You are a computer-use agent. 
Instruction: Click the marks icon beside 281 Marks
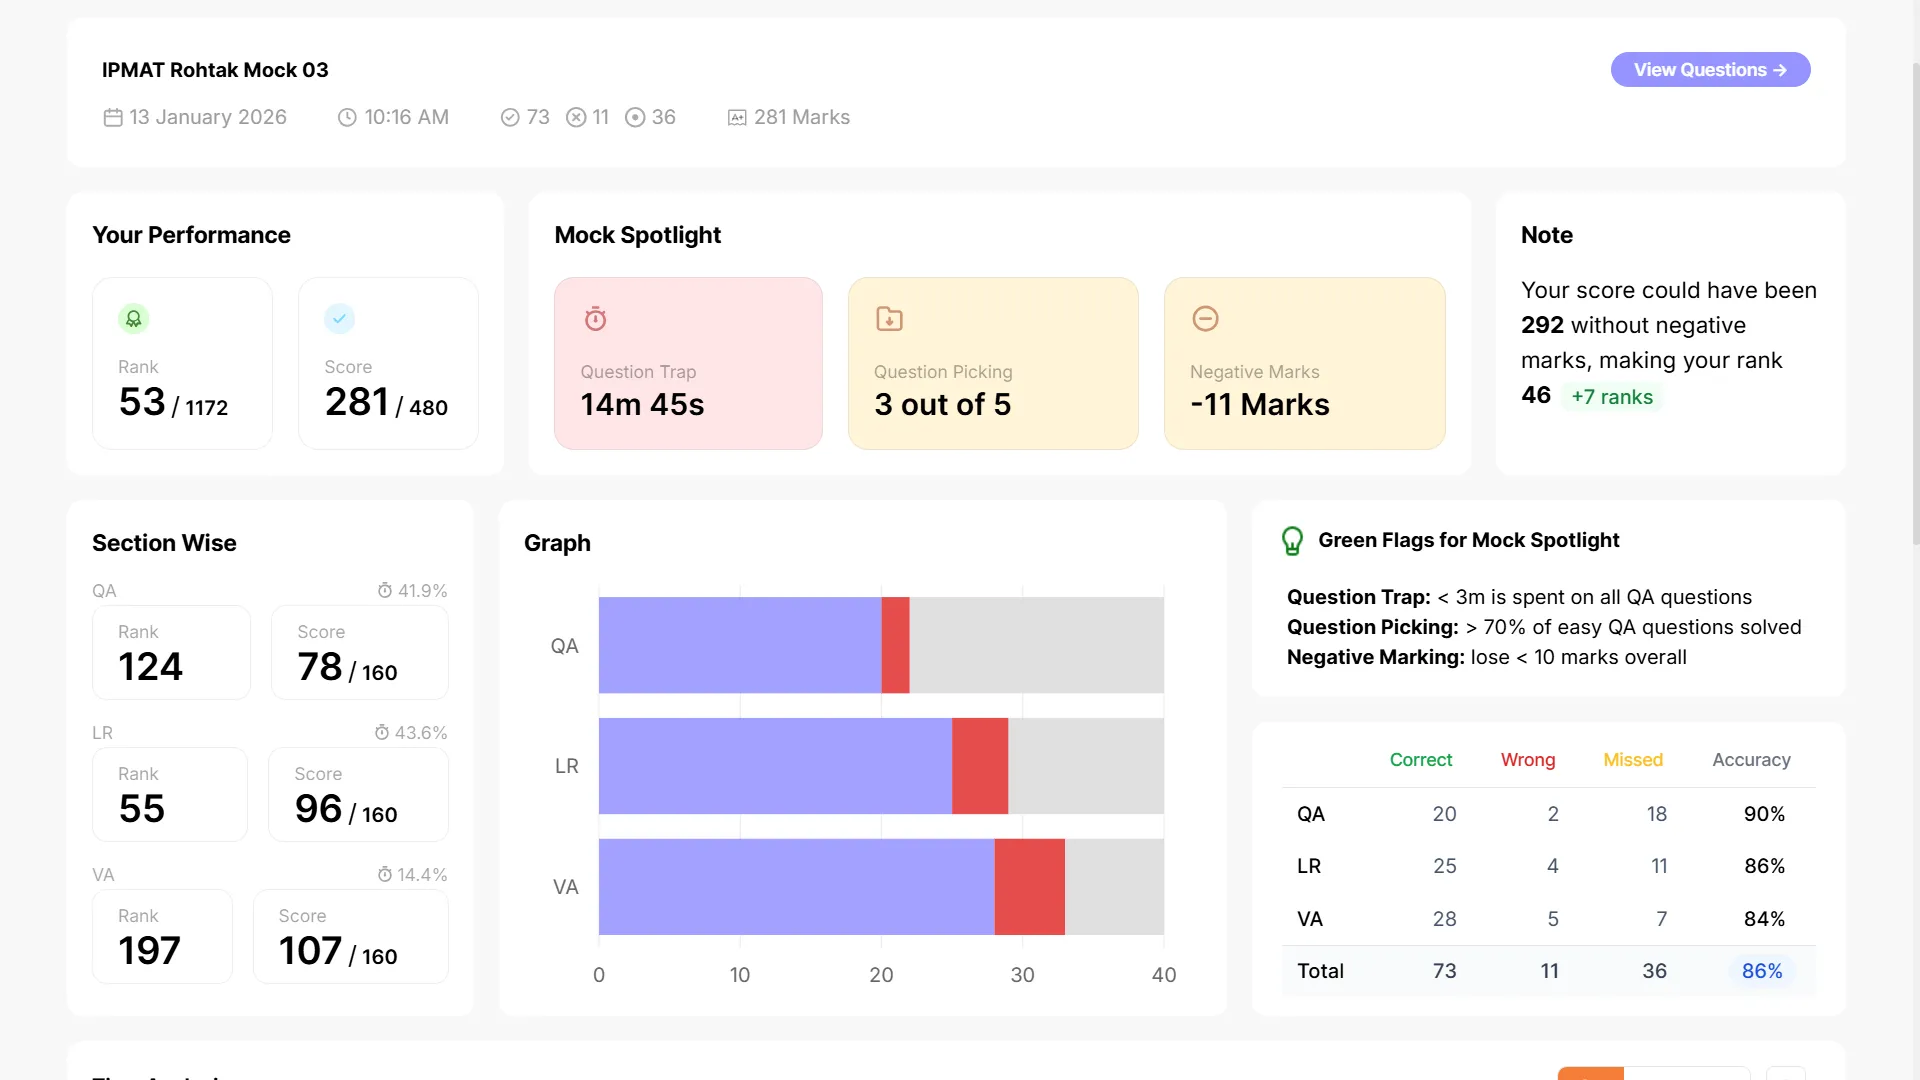[x=737, y=118]
